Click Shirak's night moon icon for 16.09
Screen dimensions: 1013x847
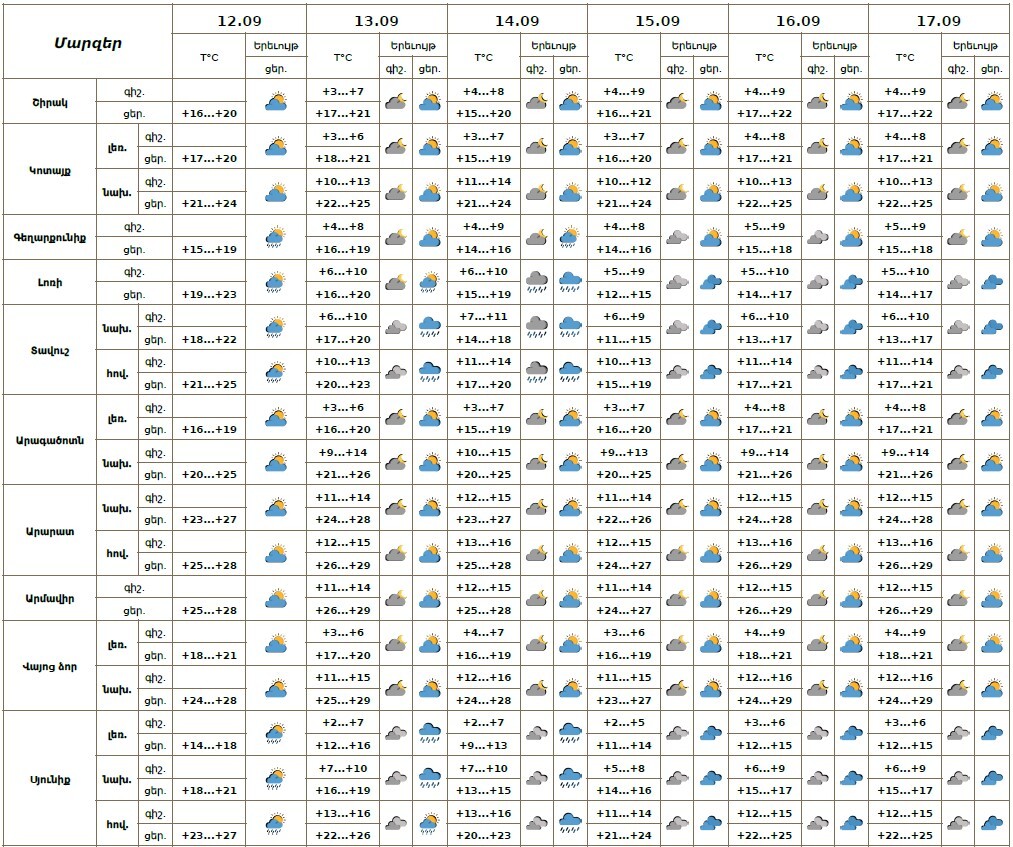(818, 101)
